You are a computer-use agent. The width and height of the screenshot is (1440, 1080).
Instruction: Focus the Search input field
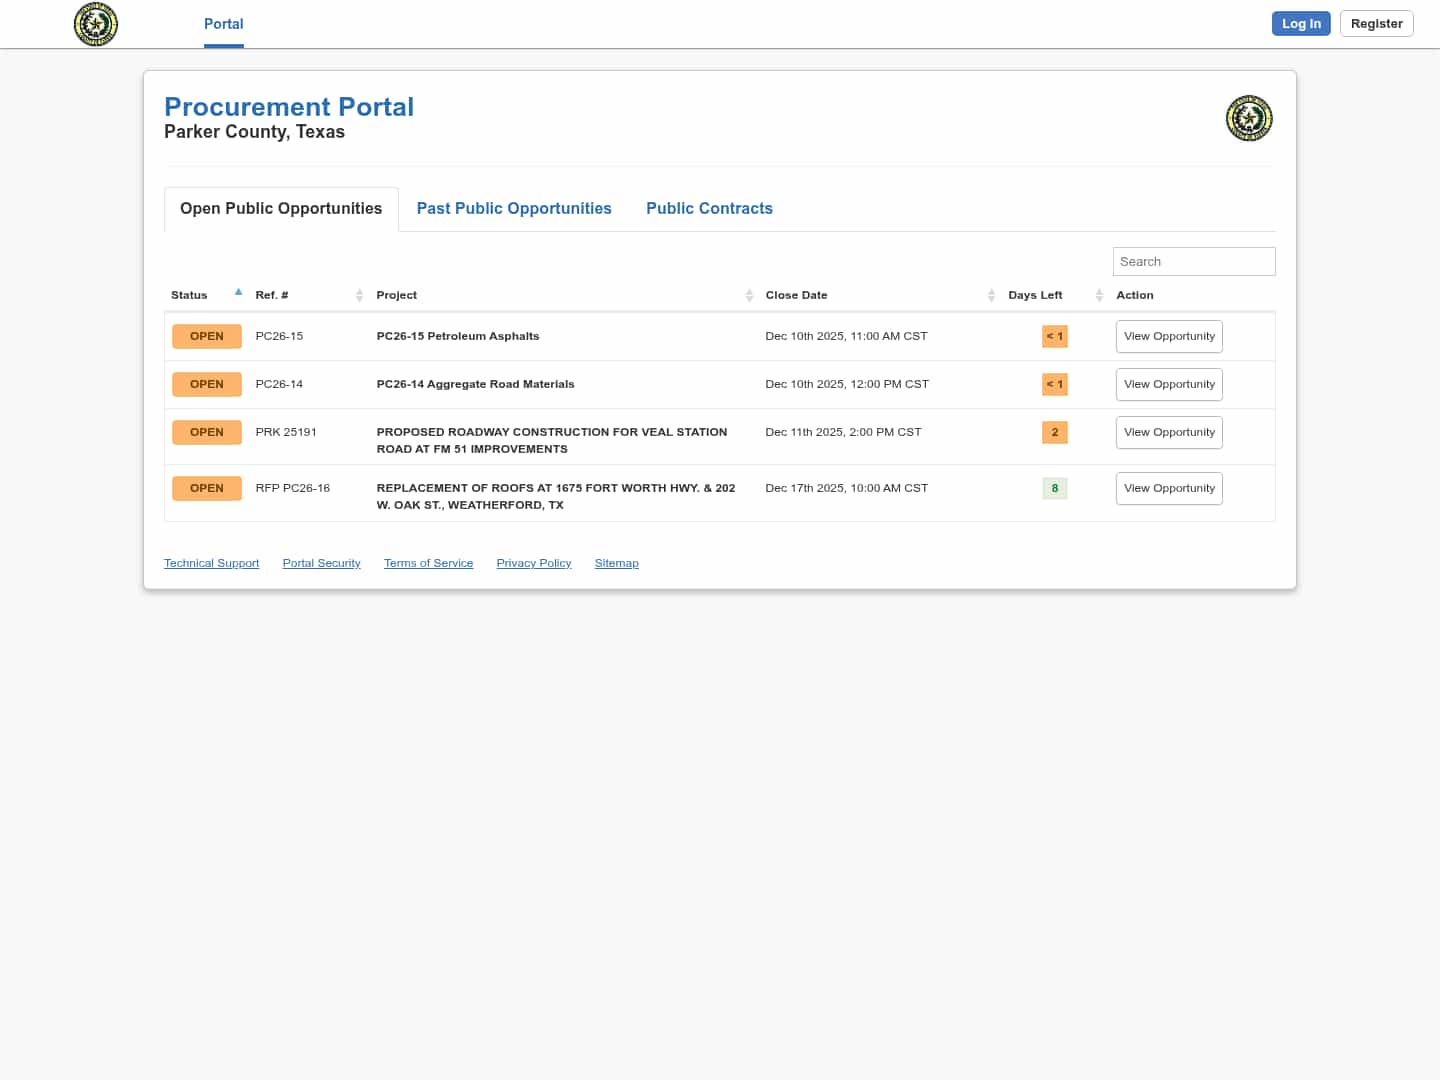click(x=1193, y=261)
